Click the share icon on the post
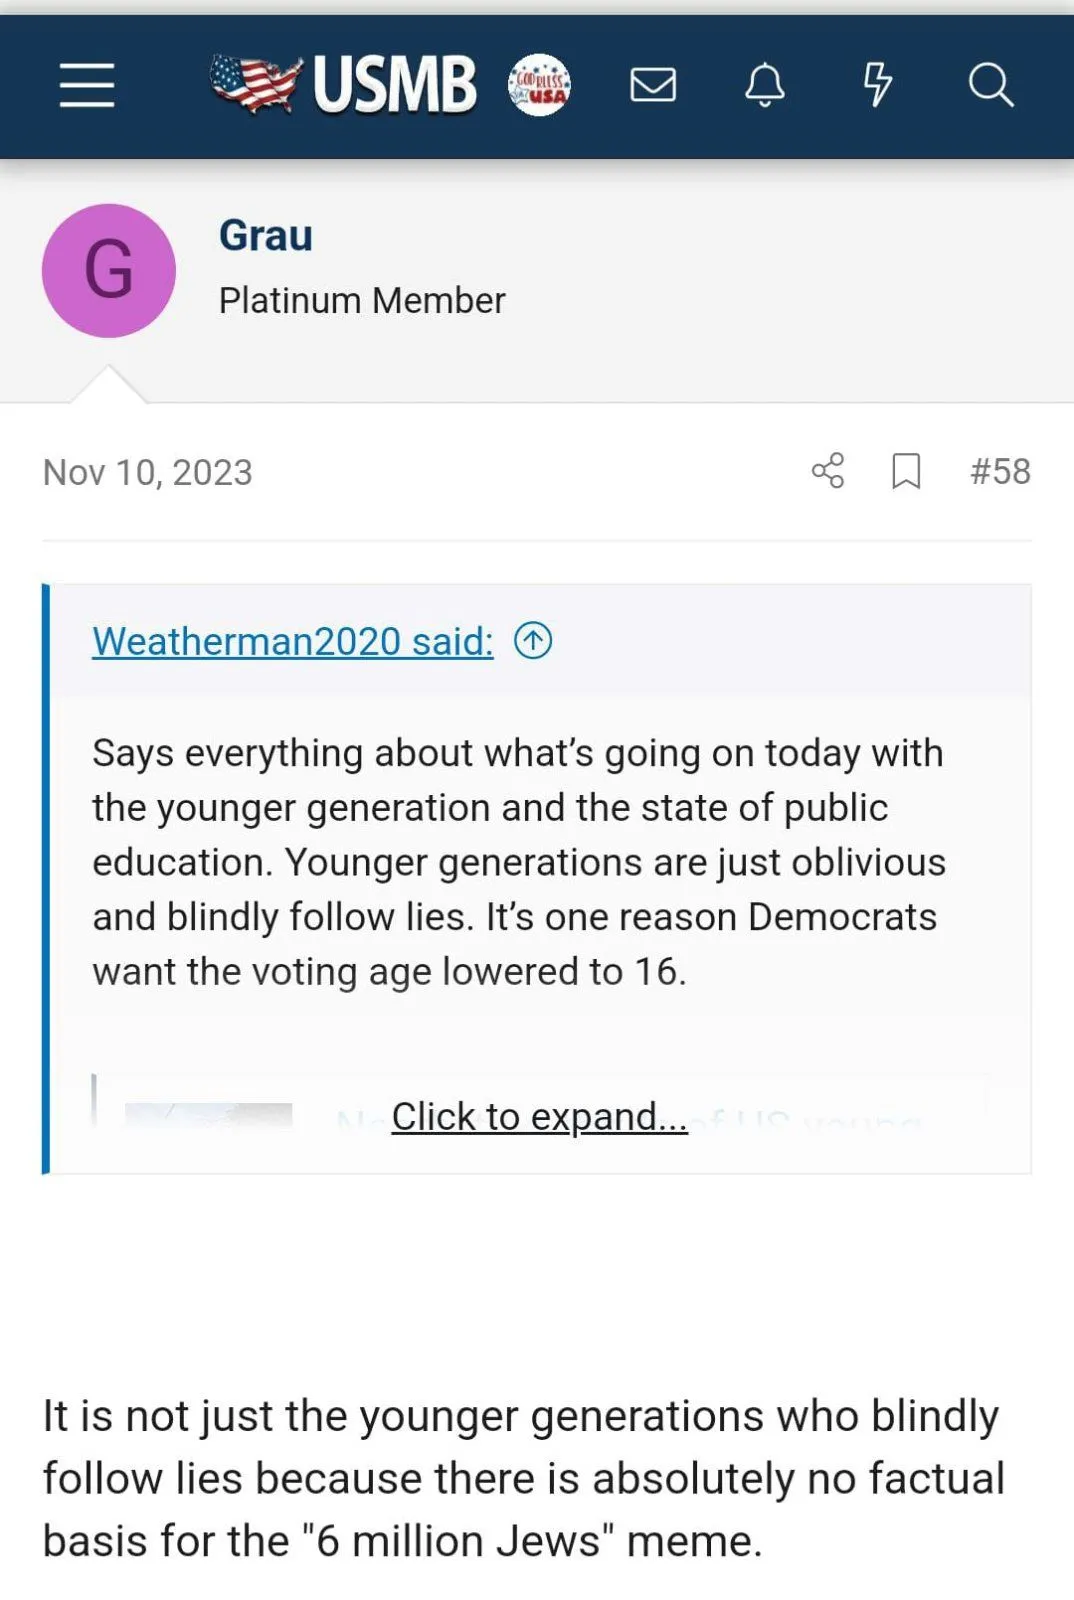The height and width of the screenshot is (1600, 1074). [828, 471]
